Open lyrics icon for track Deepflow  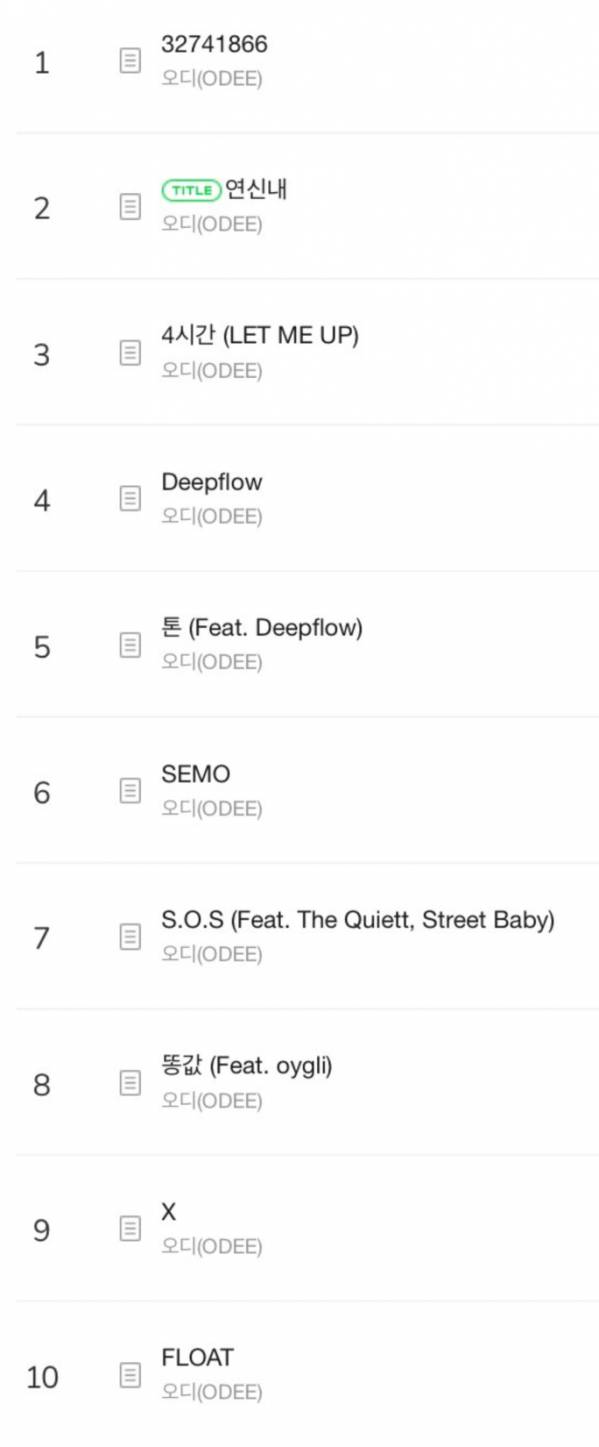(130, 500)
